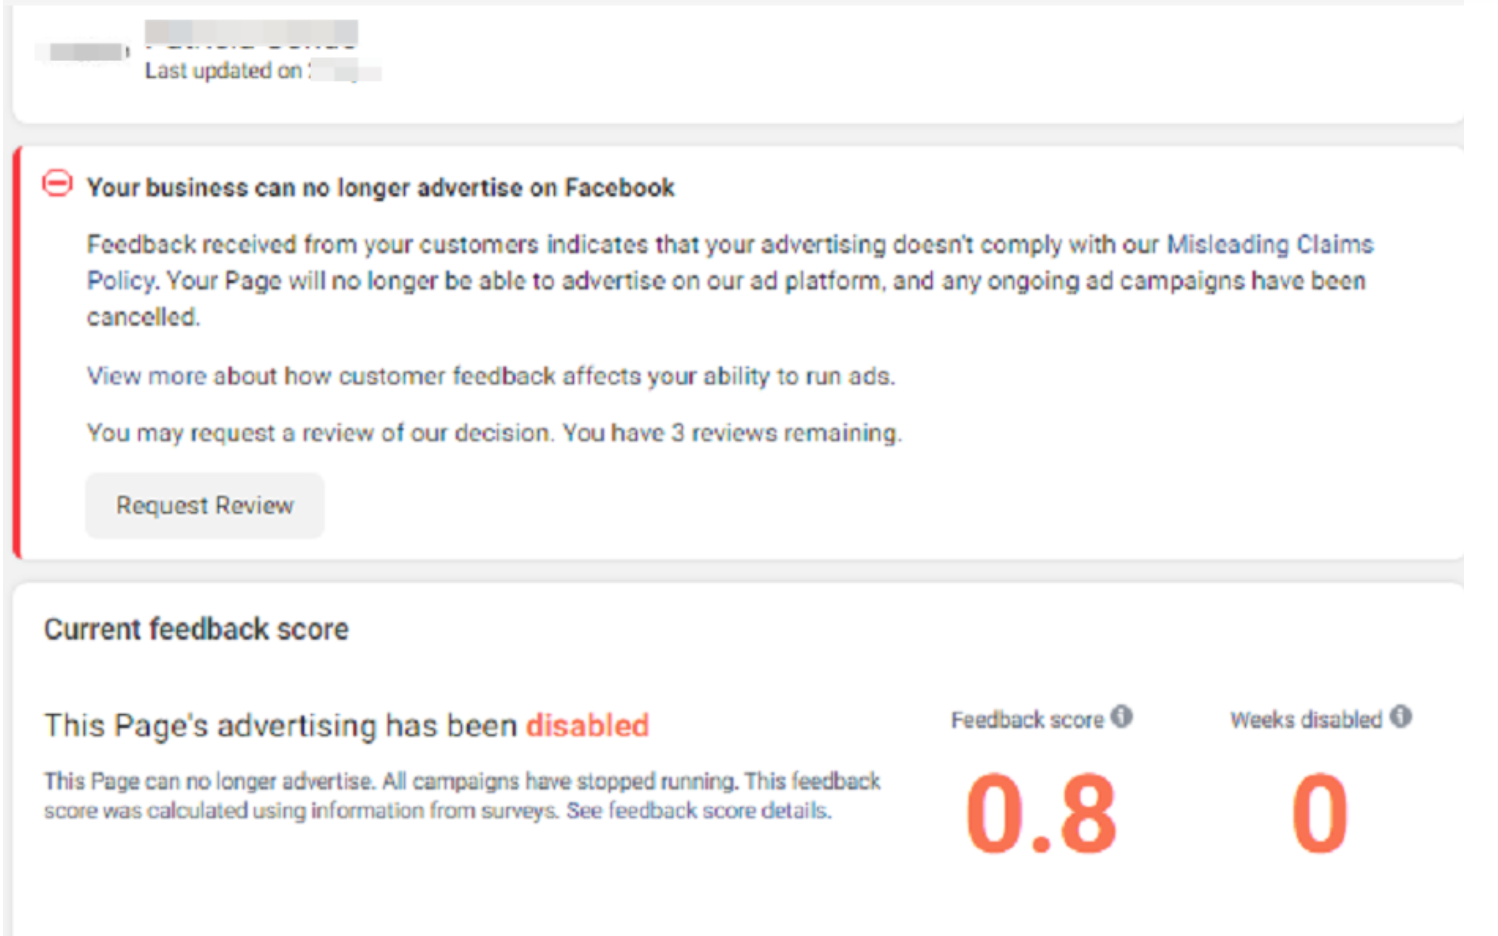The image size is (1498, 936).
Task: Click the red no-entry warning icon
Action: pos(57,184)
